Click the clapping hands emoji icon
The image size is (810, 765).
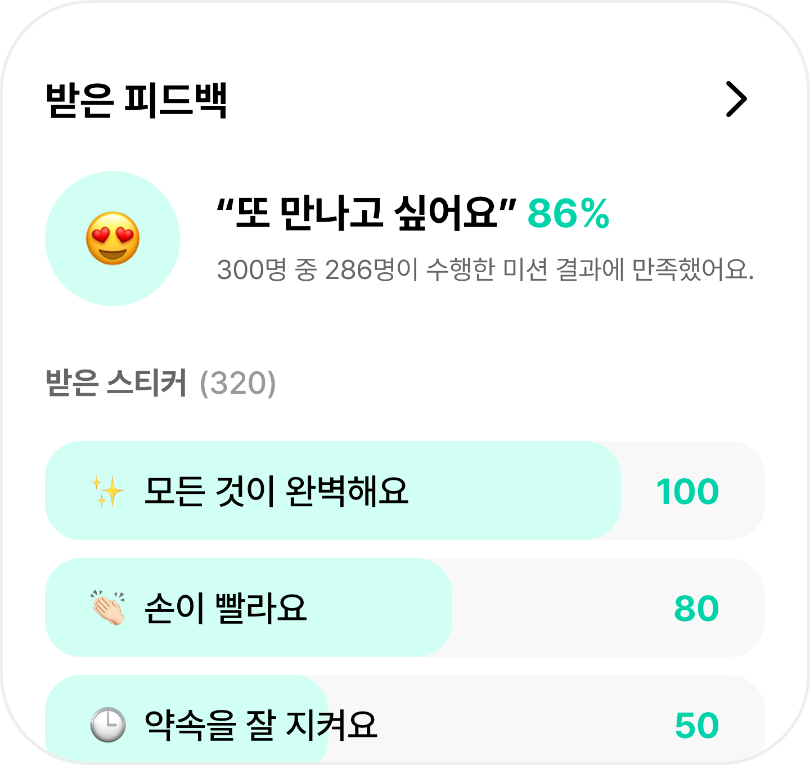pyautogui.click(x=107, y=608)
